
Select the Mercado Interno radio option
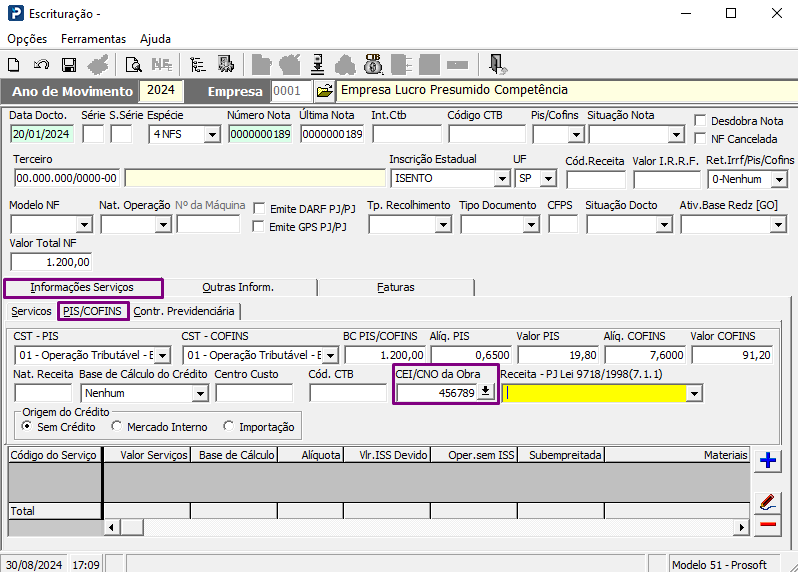117,426
